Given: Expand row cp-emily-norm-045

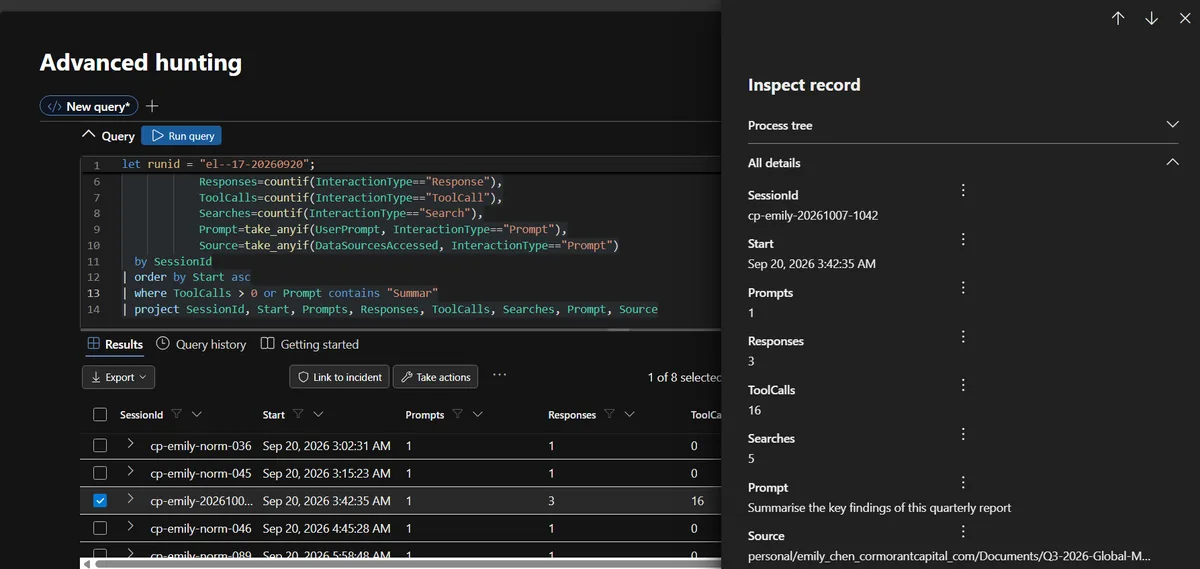Looking at the screenshot, I should (130, 473).
